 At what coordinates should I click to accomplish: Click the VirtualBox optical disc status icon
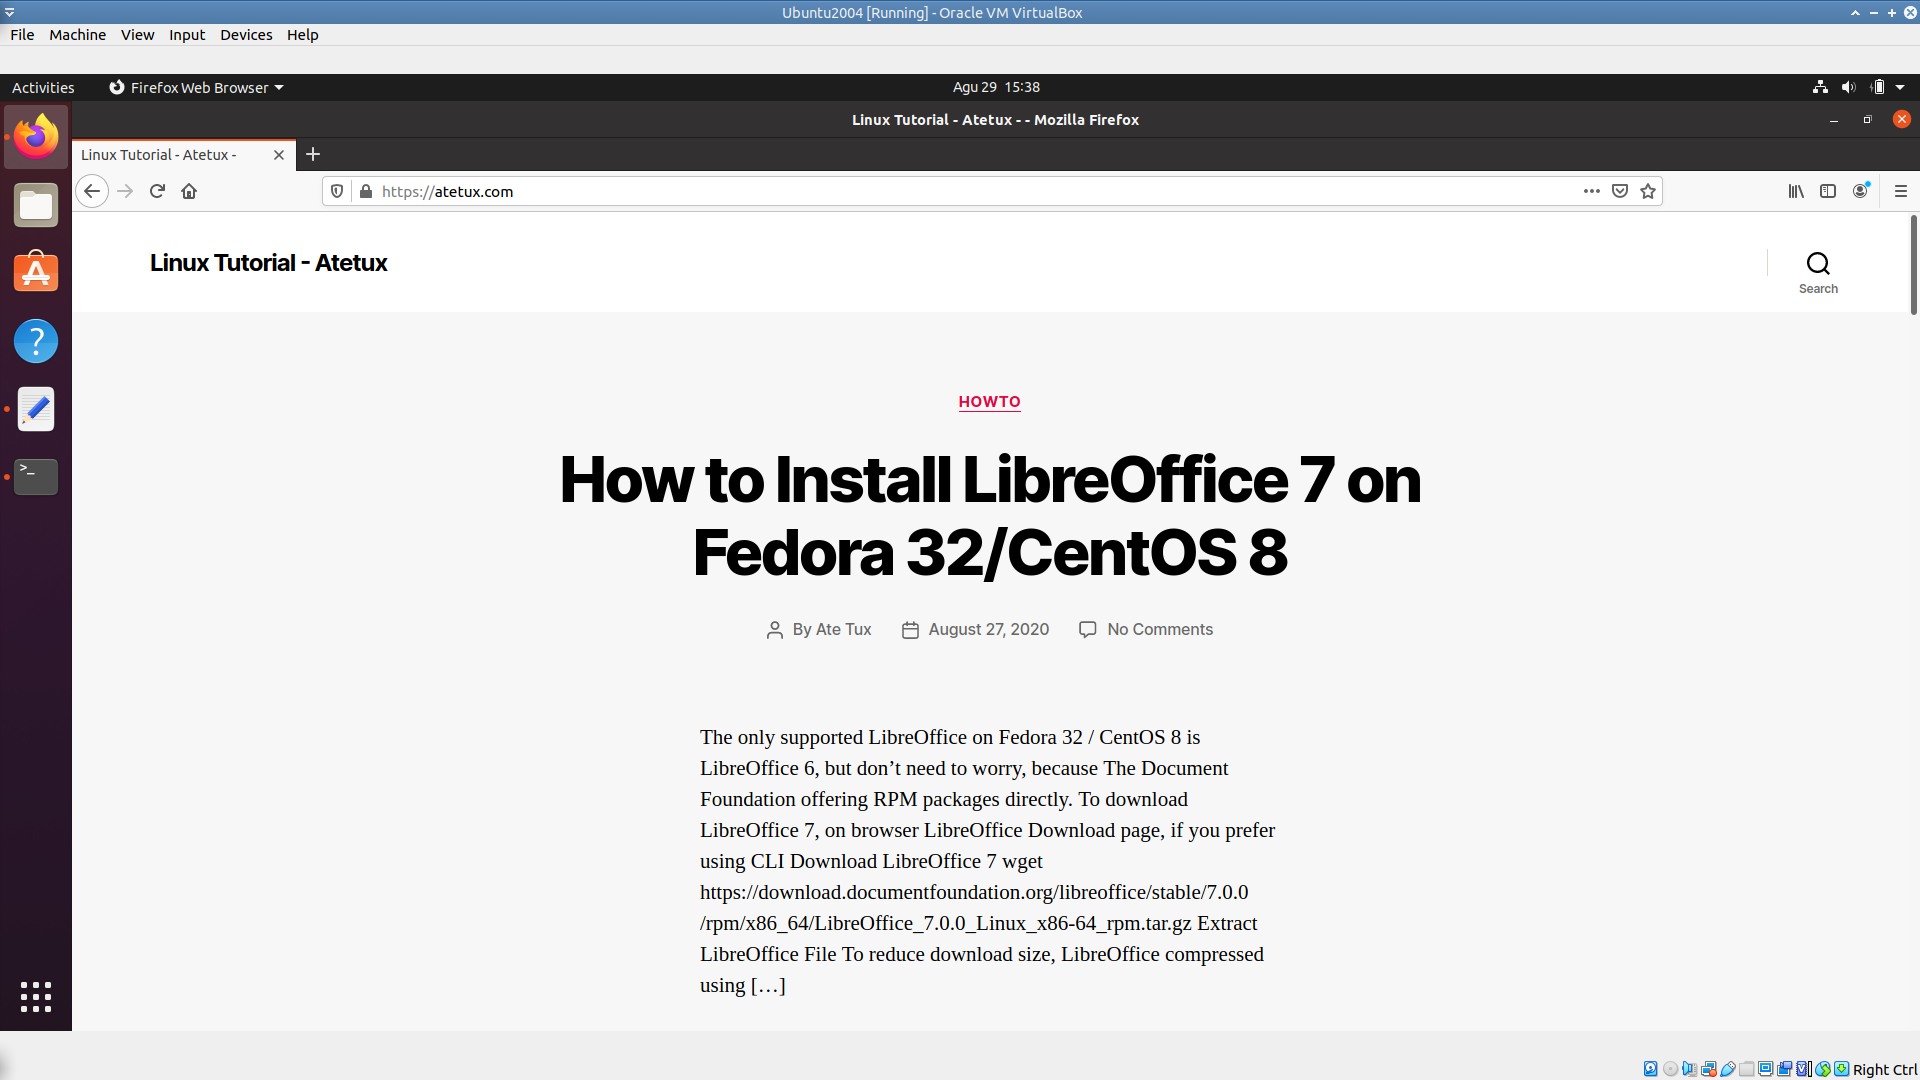tap(1670, 1069)
